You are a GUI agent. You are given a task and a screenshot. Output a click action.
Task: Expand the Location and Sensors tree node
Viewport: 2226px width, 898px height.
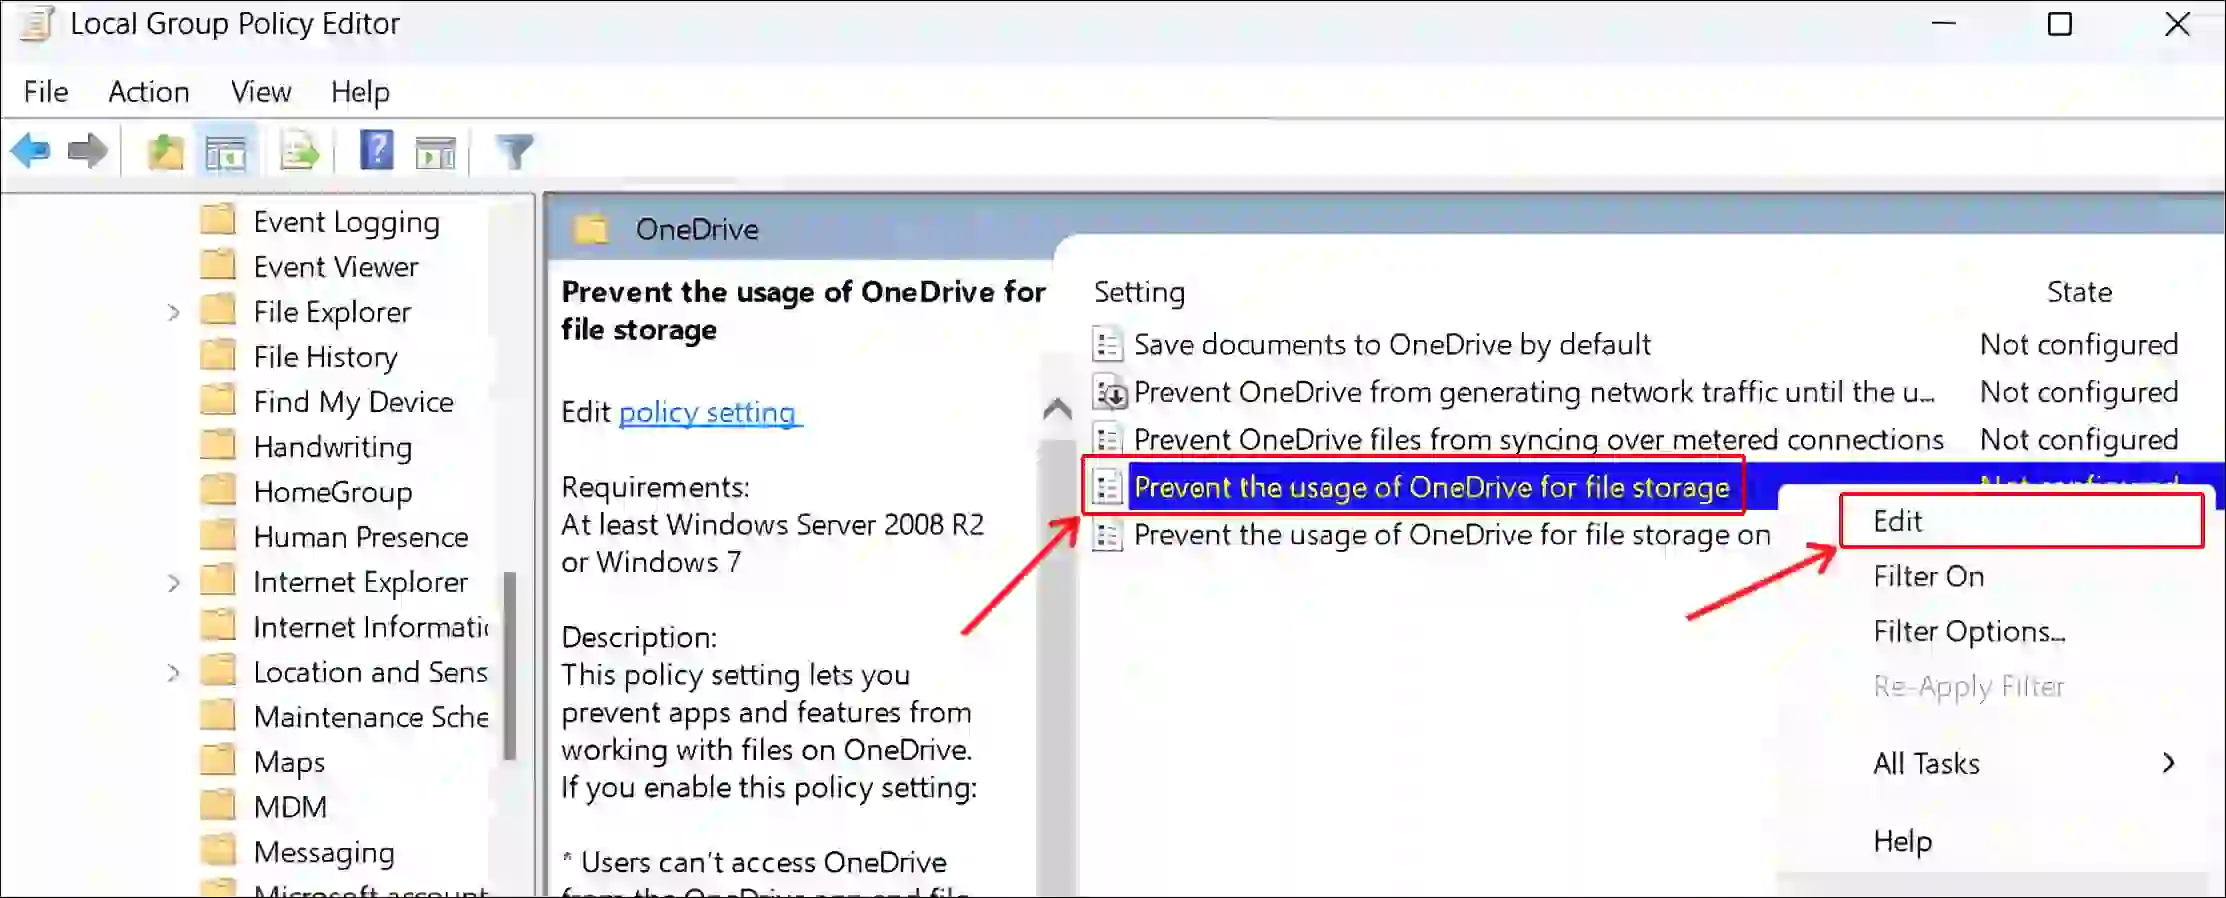[x=173, y=672]
